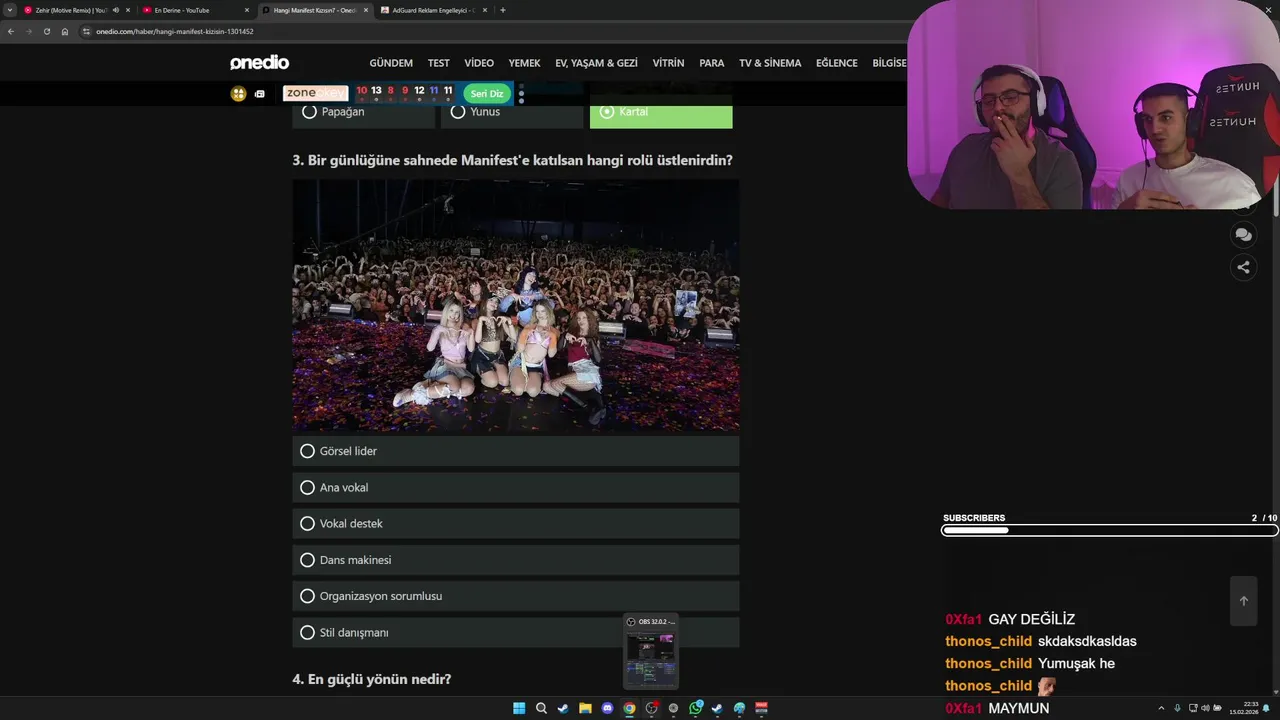The width and height of the screenshot is (1280, 720).
Task: Open Windows taskbar search
Action: (541, 708)
